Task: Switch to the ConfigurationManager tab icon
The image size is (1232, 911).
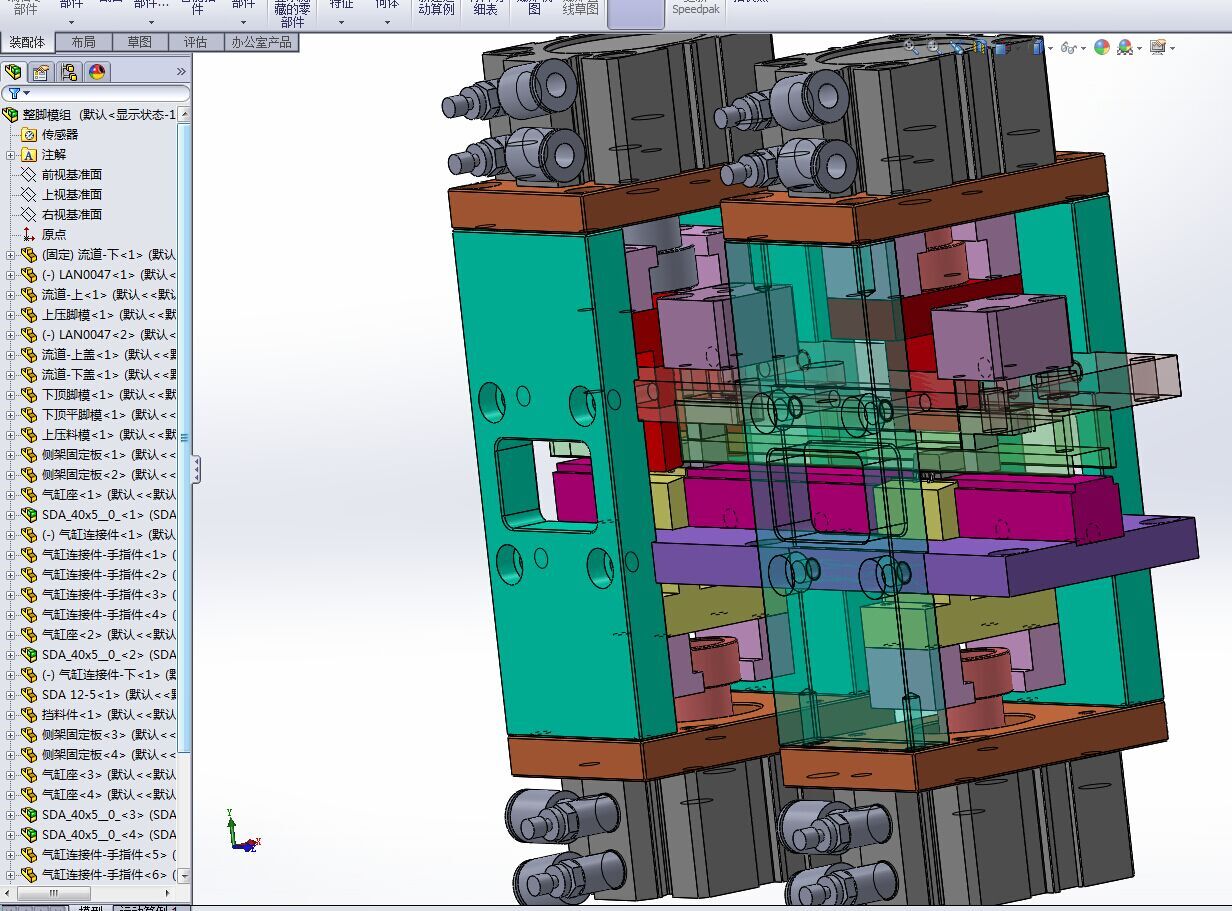Action: 69,72
